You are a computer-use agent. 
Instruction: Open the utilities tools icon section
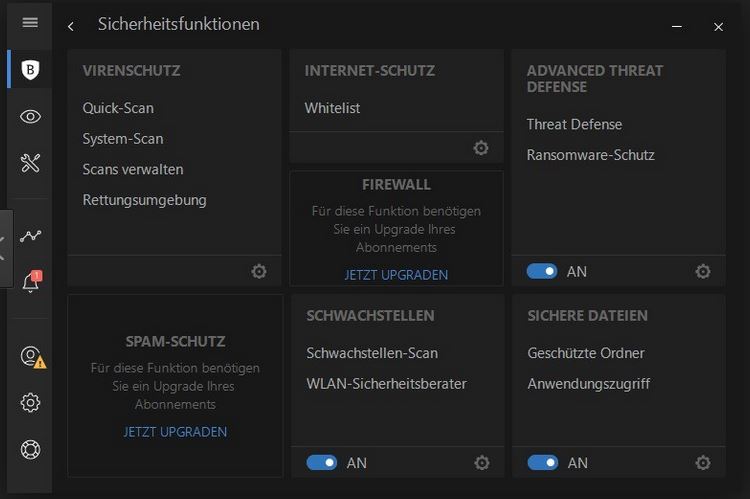pos(30,163)
